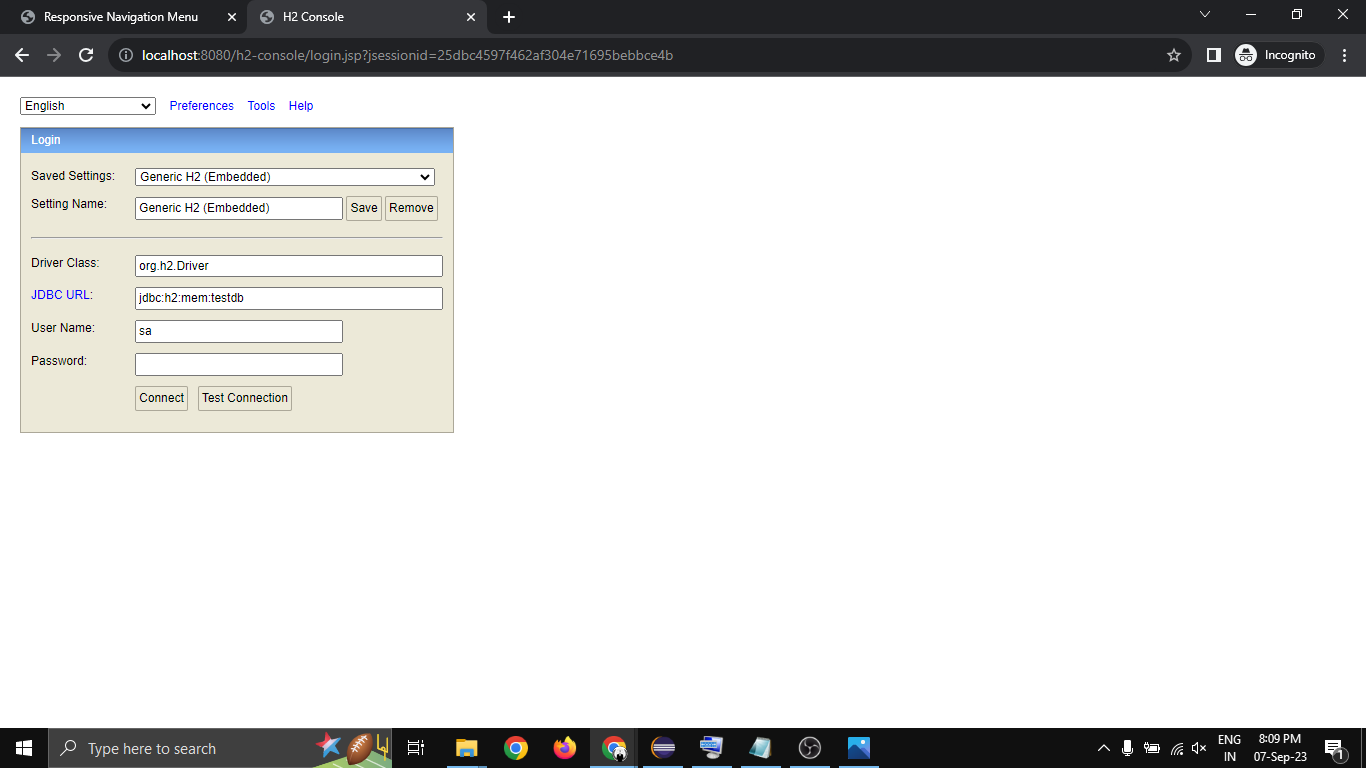Show hidden system tray icons
Screen dimensions: 1366x768
(x=1104, y=748)
